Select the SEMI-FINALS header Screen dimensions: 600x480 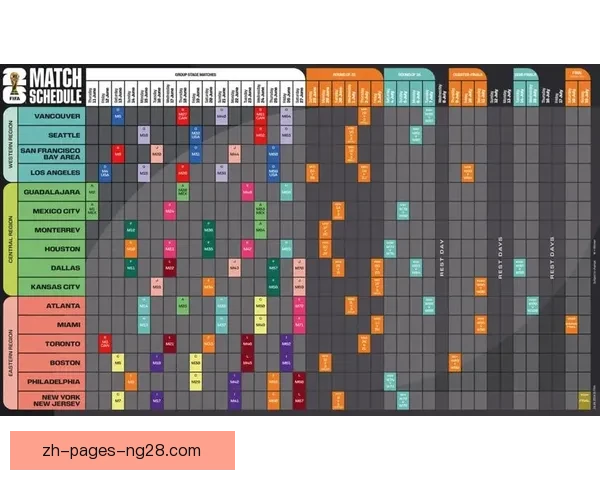pyautogui.click(x=526, y=75)
